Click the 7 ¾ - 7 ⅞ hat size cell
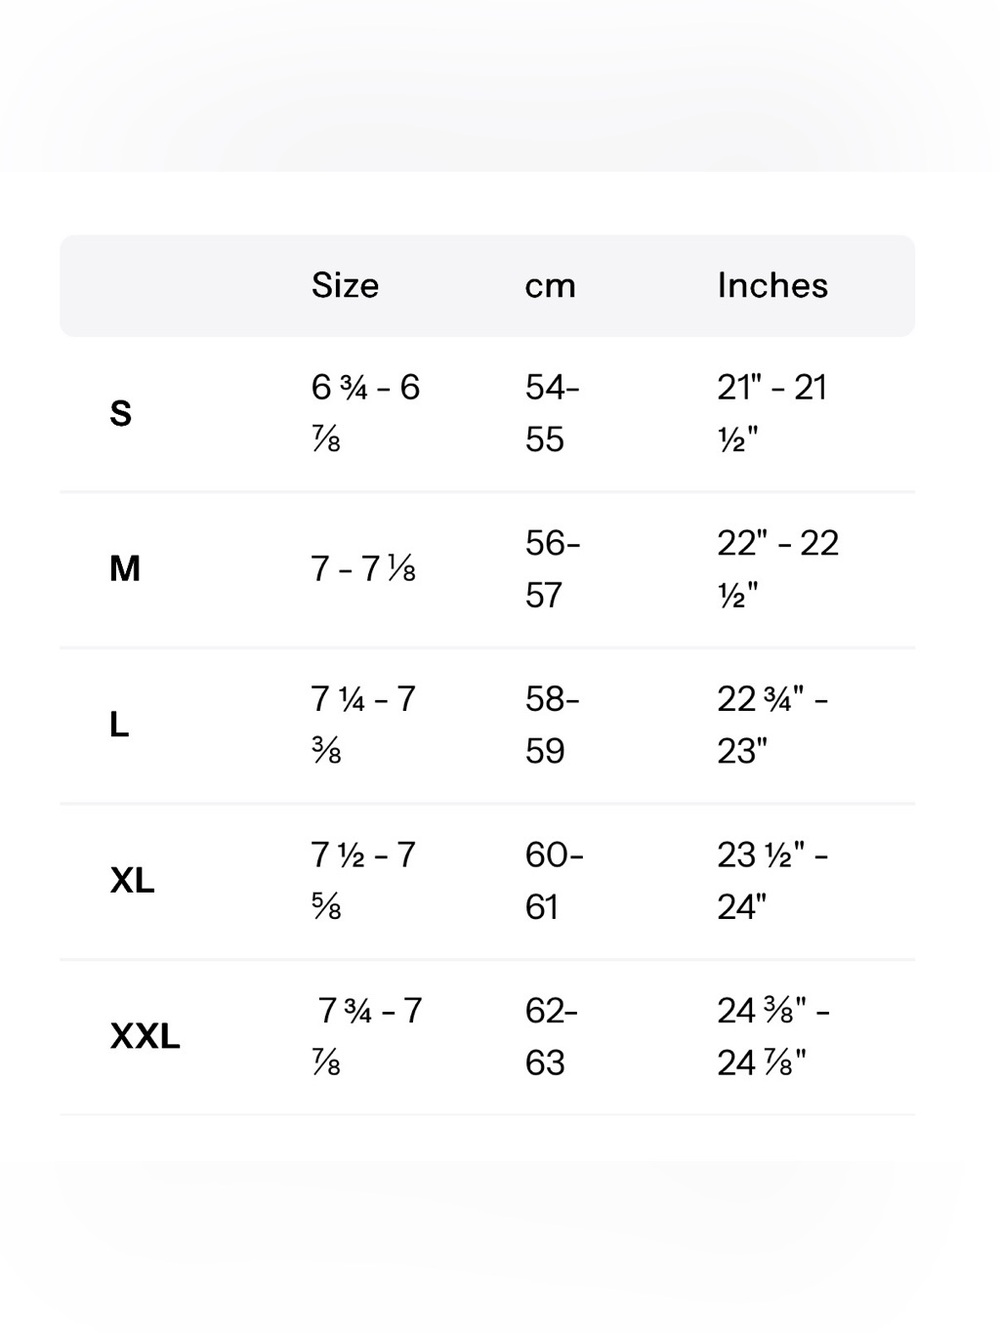This screenshot has width=1000, height=1333. tap(367, 1037)
